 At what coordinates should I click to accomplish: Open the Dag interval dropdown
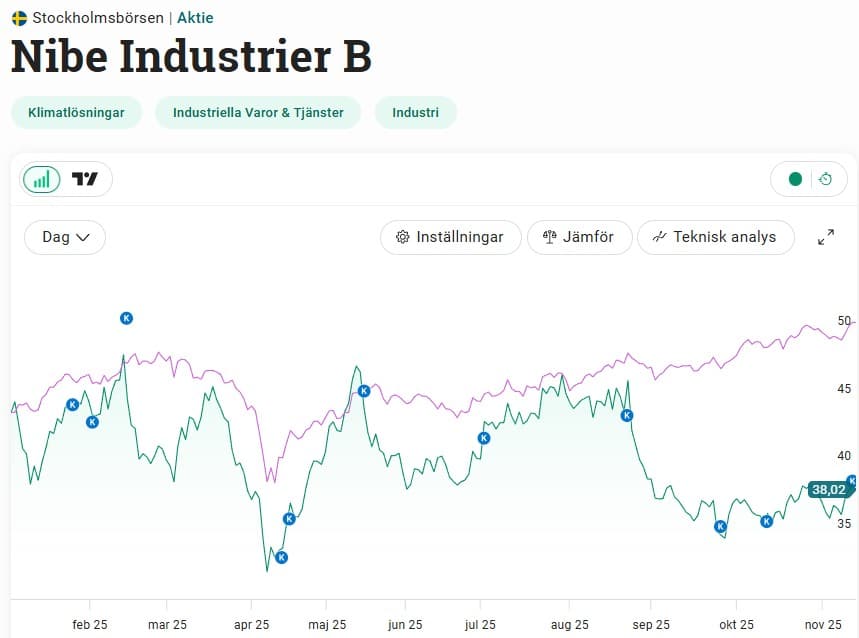pos(65,238)
